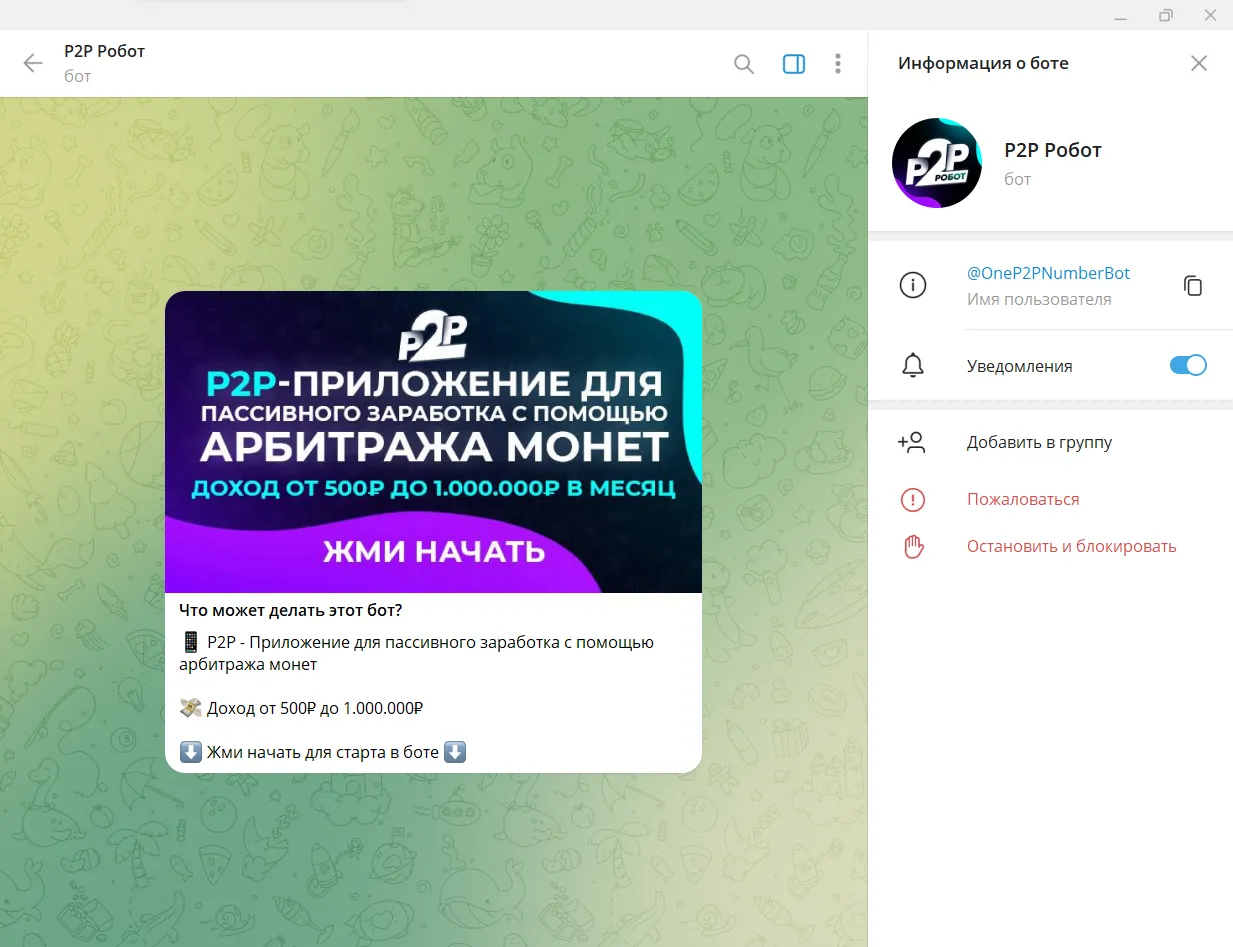Image resolution: width=1233 pixels, height=947 pixels.
Task: Open the P2P Робот round avatar
Action: tap(936, 163)
